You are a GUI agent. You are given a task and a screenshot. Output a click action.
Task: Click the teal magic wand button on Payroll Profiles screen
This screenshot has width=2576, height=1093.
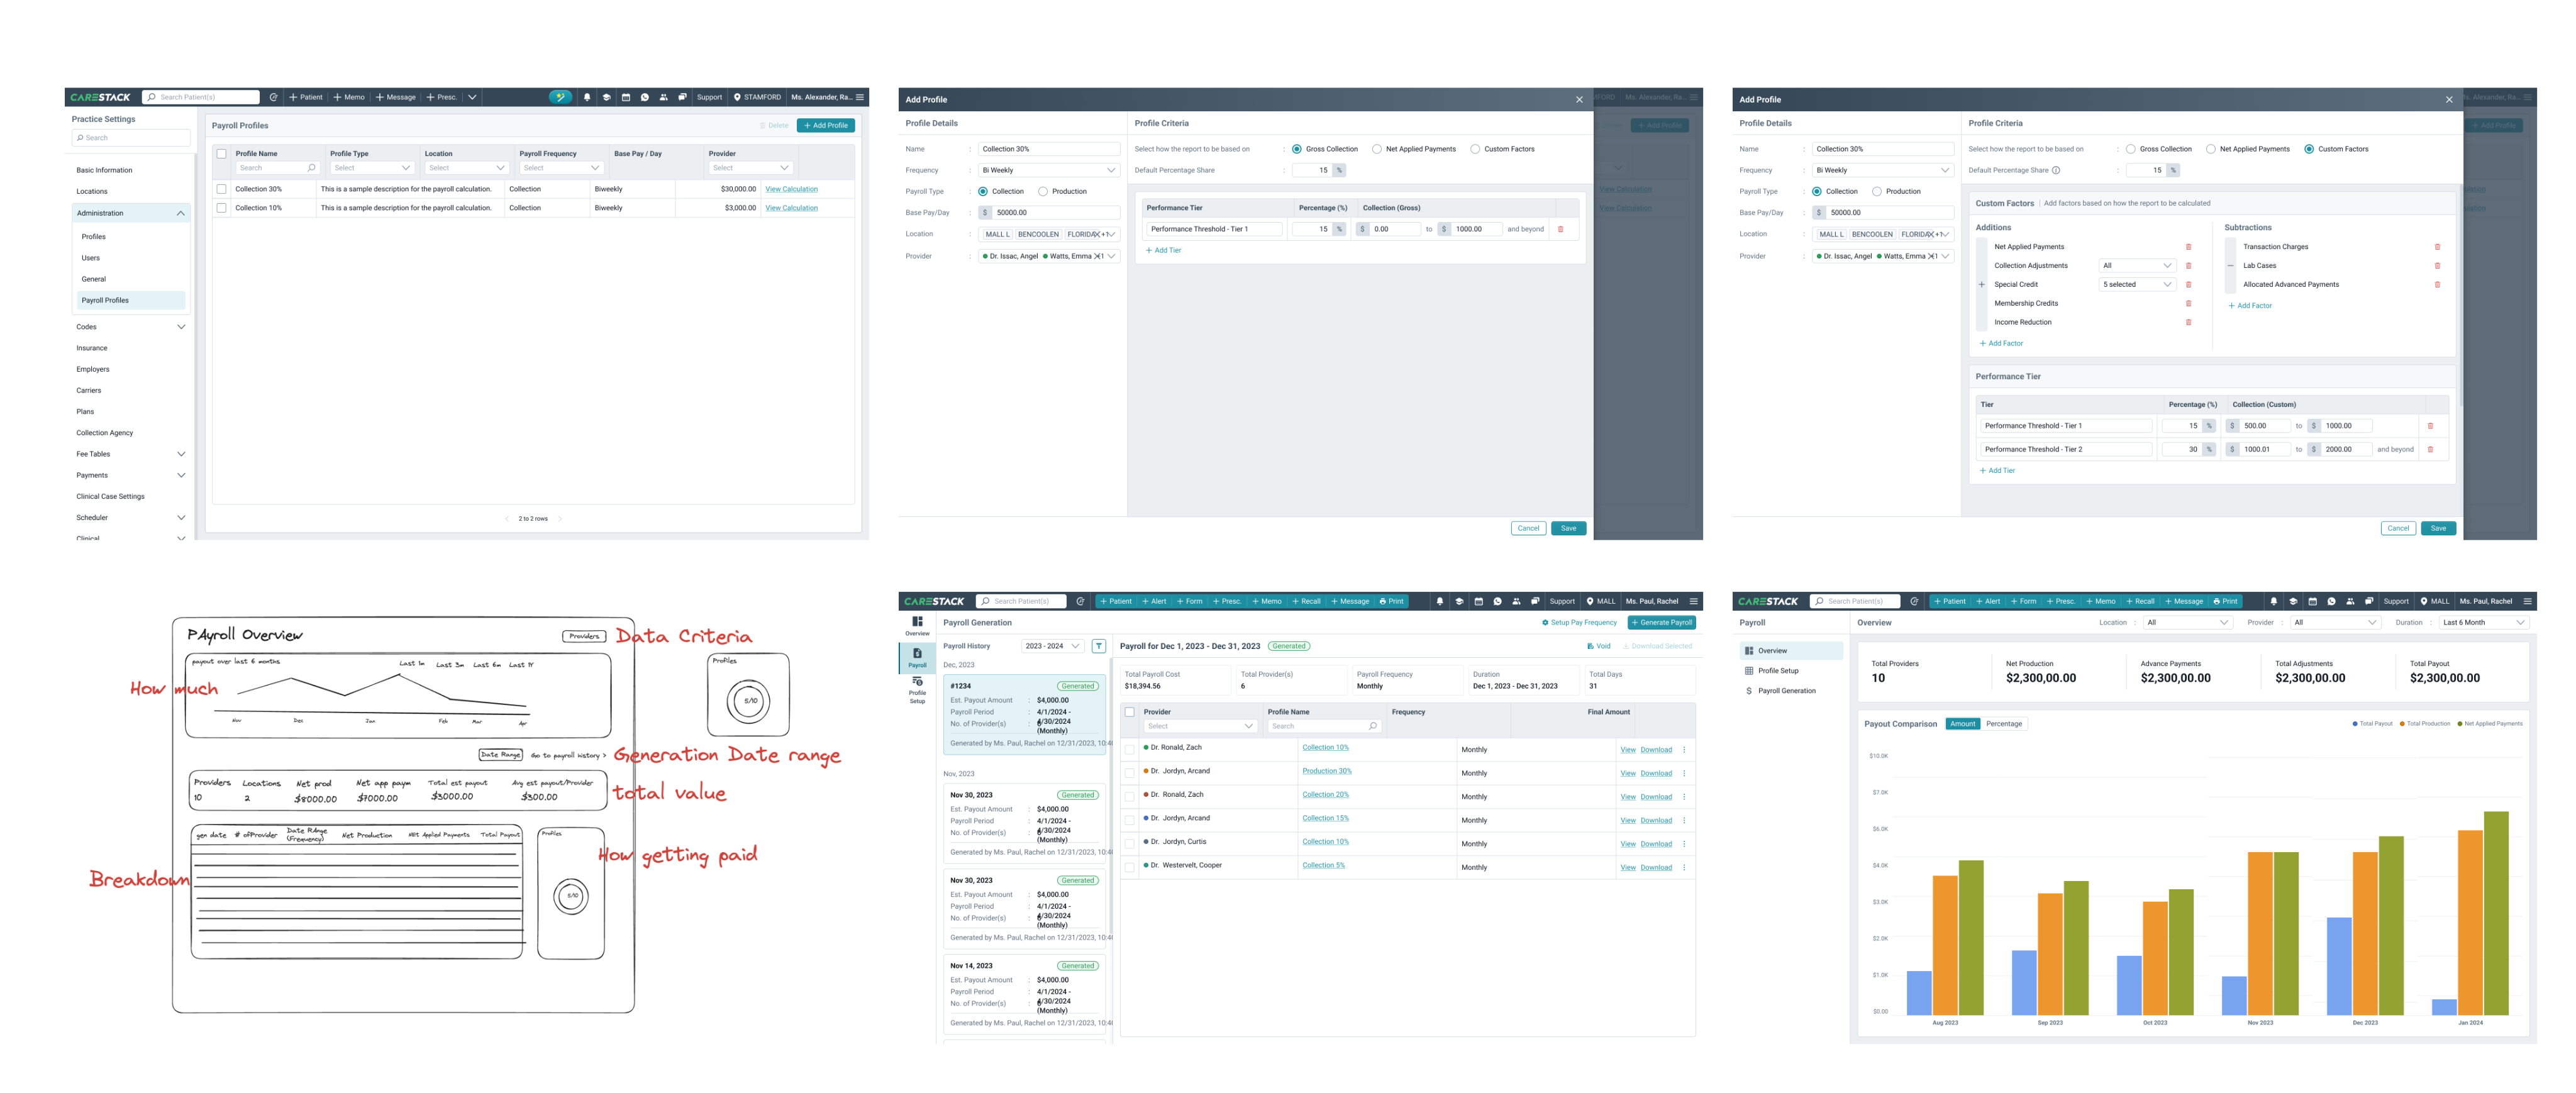(x=560, y=97)
